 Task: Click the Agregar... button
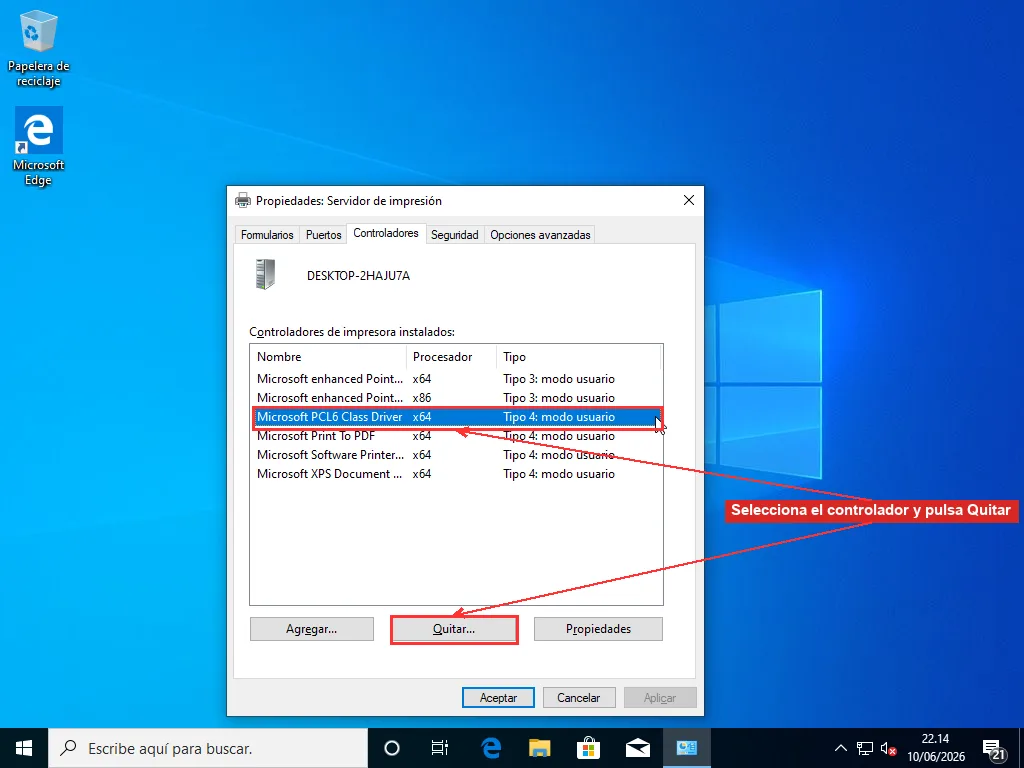tap(312, 629)
